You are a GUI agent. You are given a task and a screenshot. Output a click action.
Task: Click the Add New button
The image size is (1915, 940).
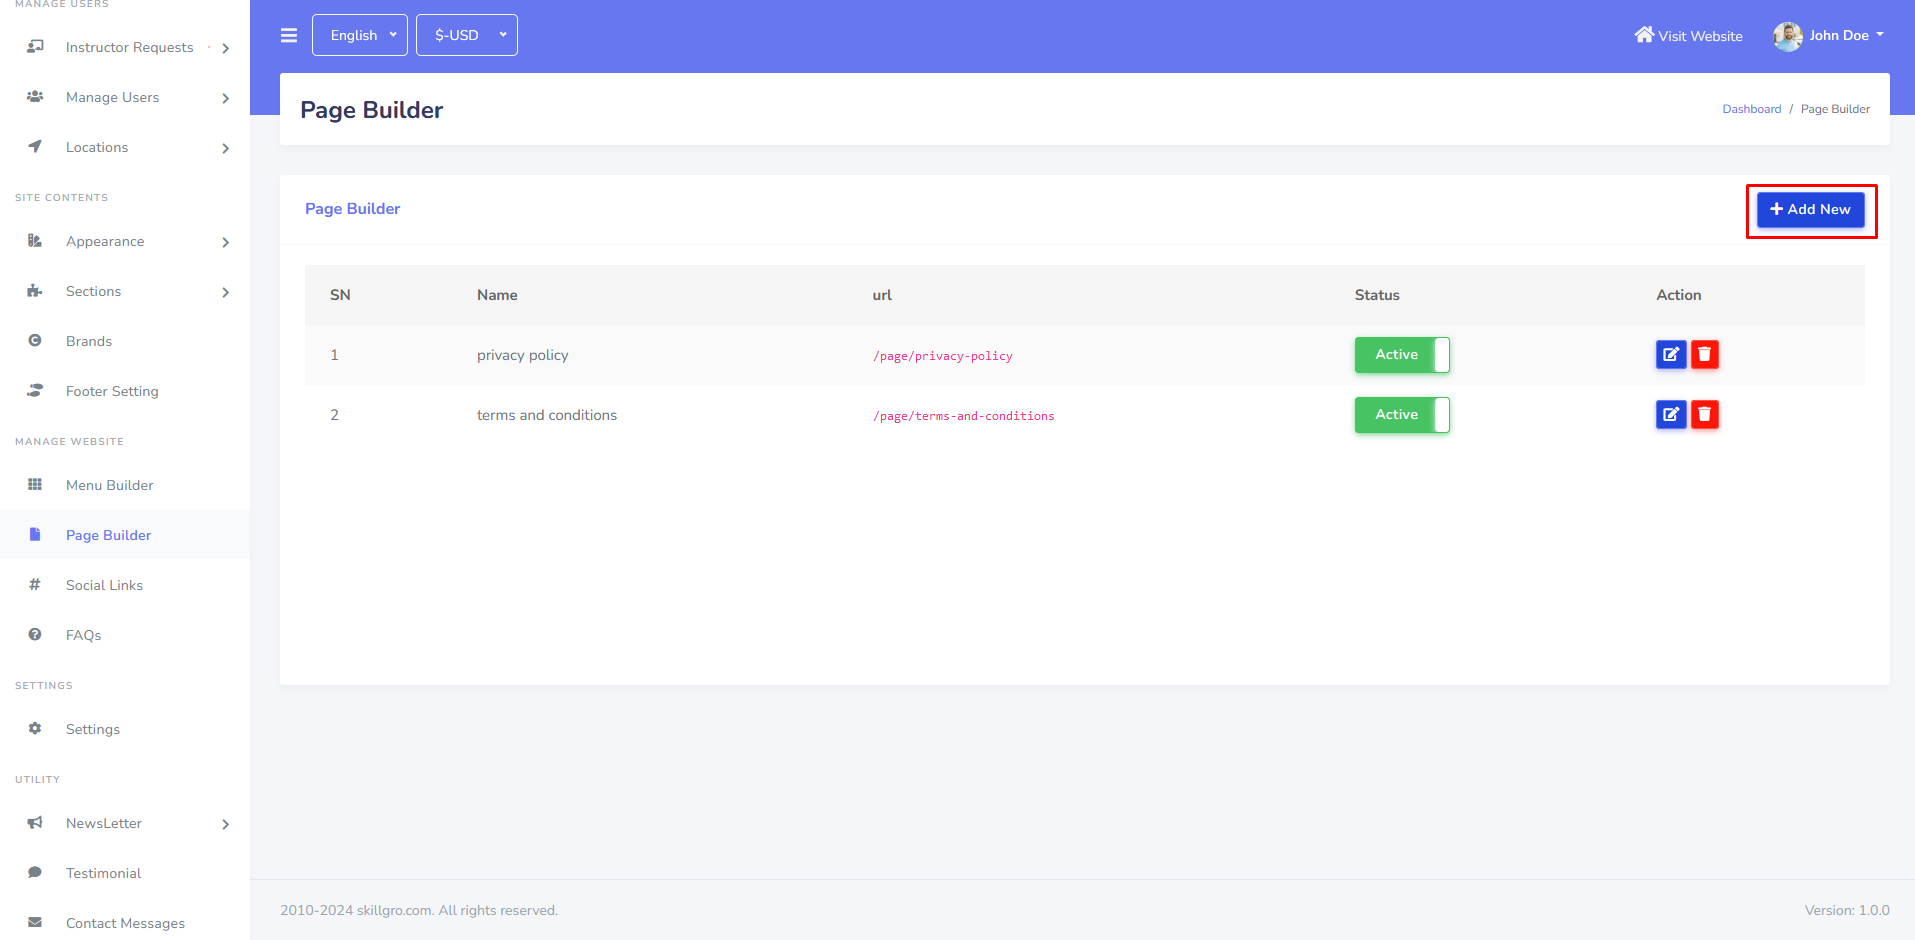(1811, 209)
